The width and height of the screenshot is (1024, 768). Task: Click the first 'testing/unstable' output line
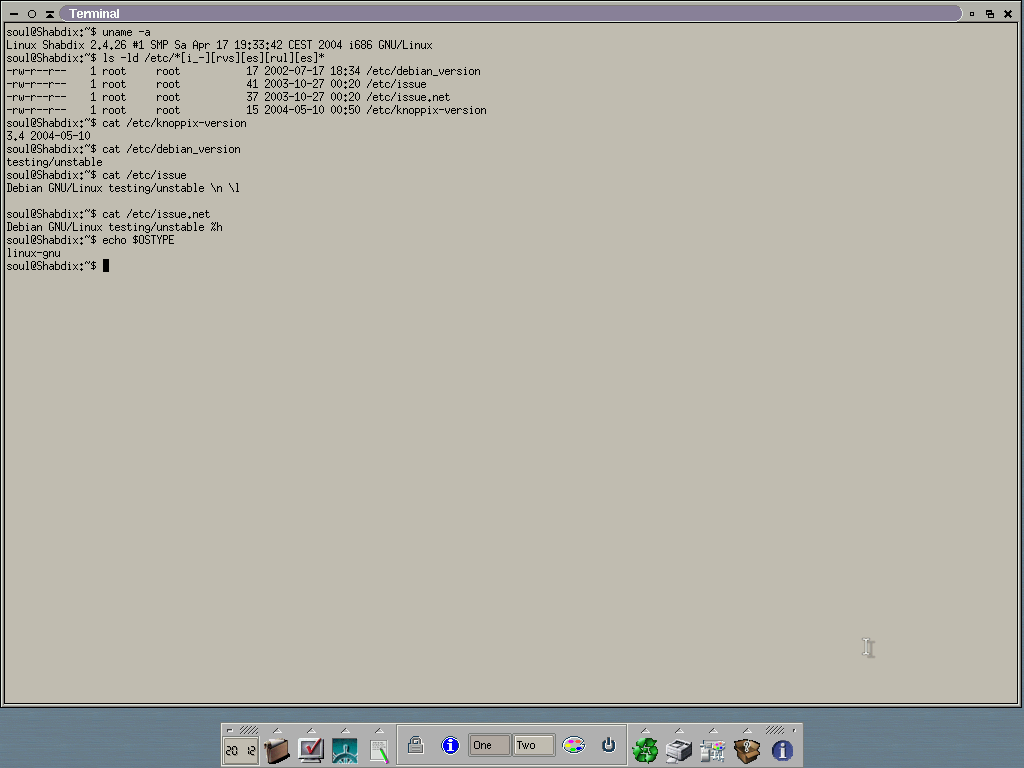tap(54, 162)
